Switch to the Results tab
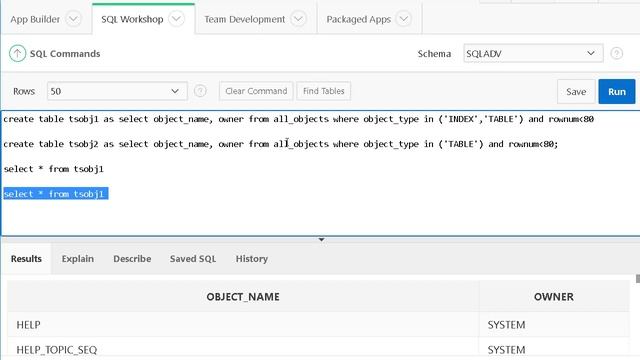This screenshot has width=640, height=360. (26, 259)
